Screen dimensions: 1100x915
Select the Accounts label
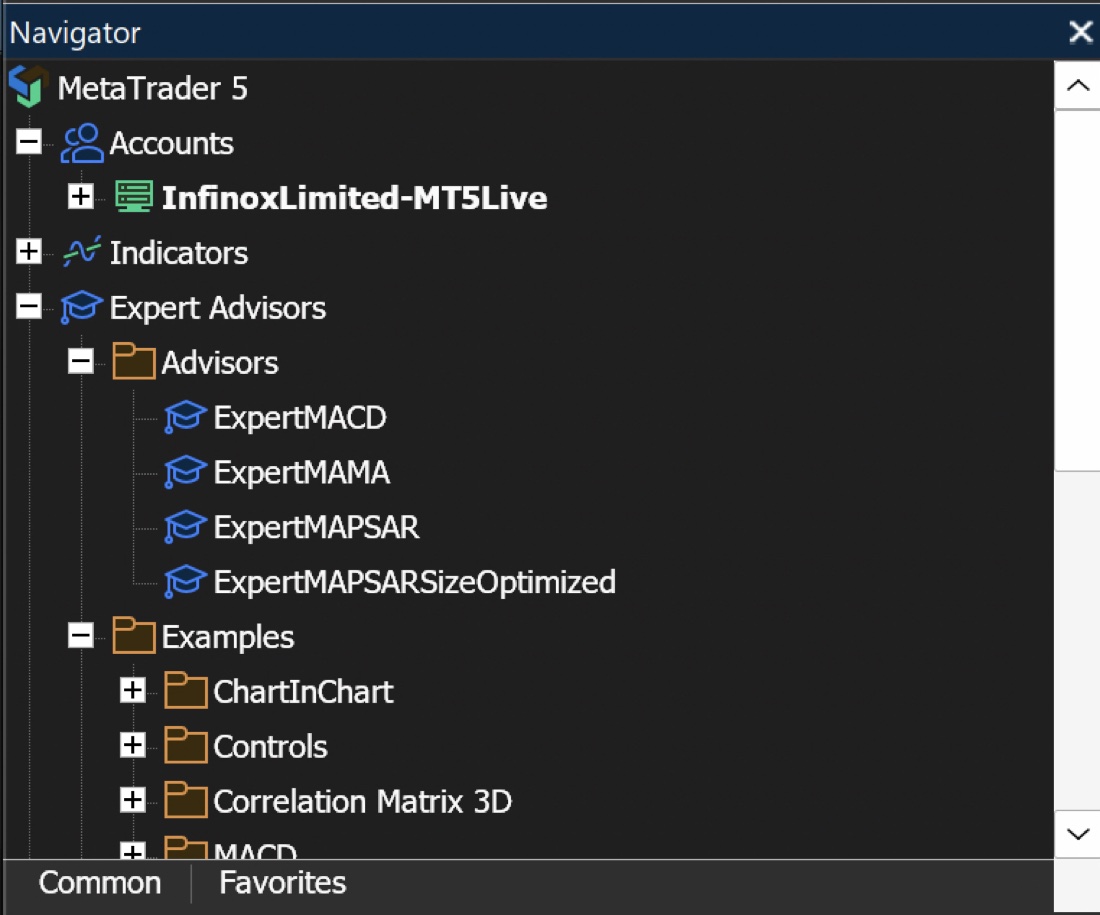[x=172, y=143]
